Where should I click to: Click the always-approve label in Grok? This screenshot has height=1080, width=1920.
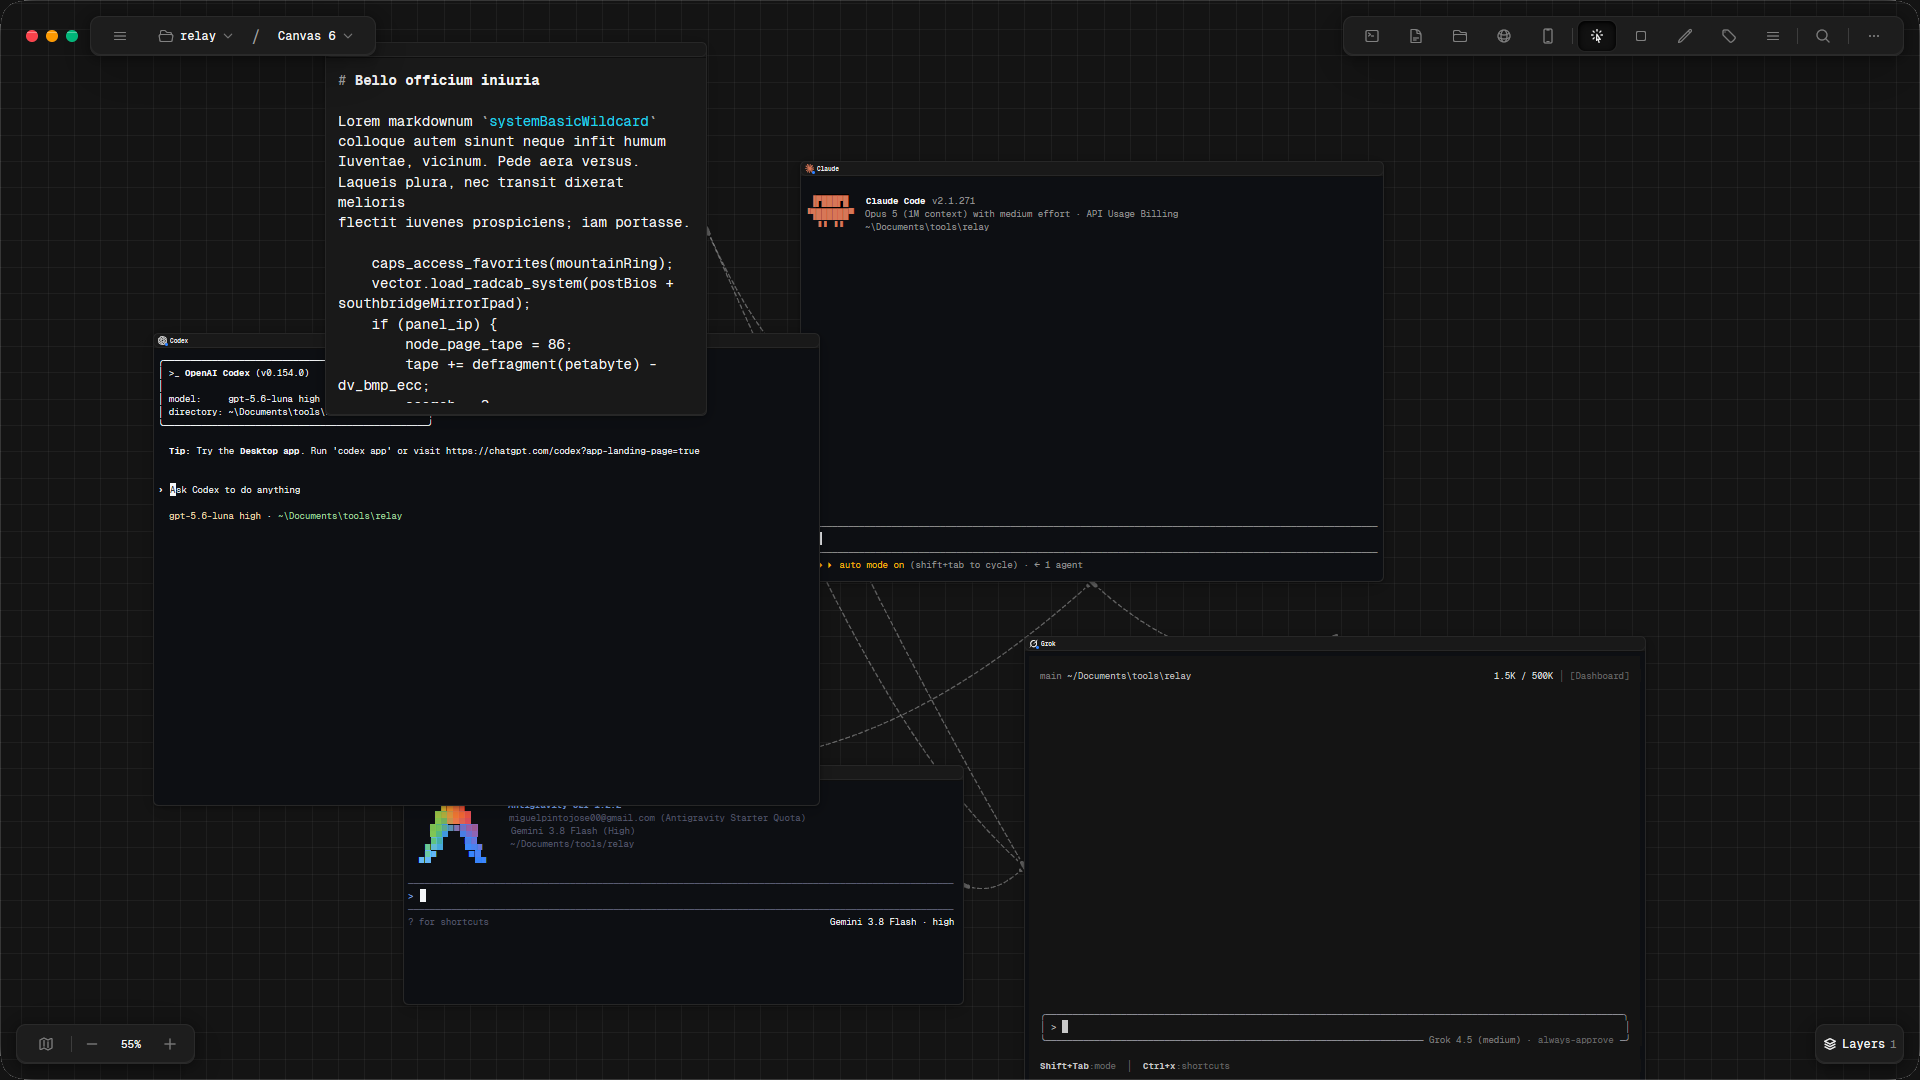(1575, 1040)
